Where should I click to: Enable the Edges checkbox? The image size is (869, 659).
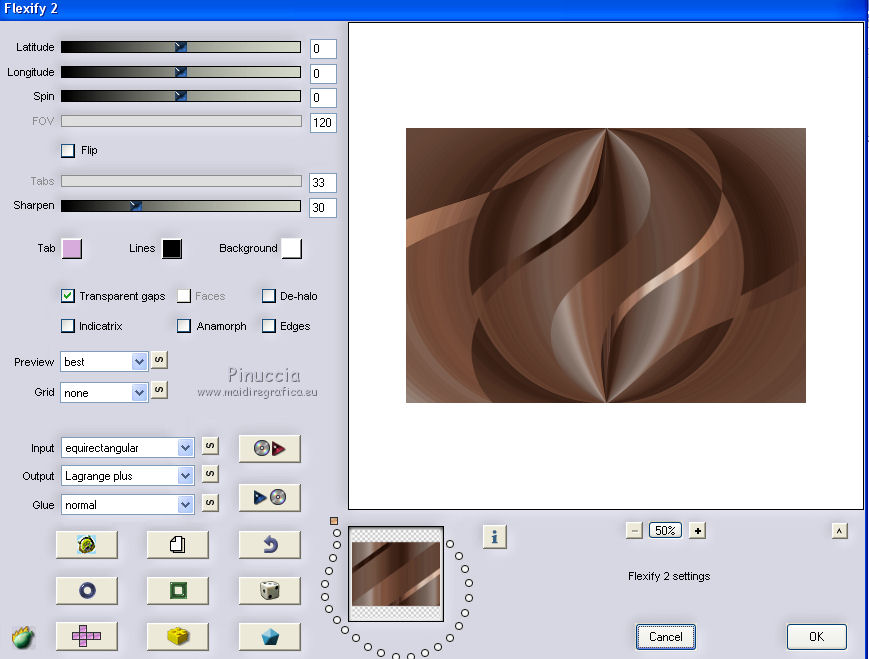269,326
